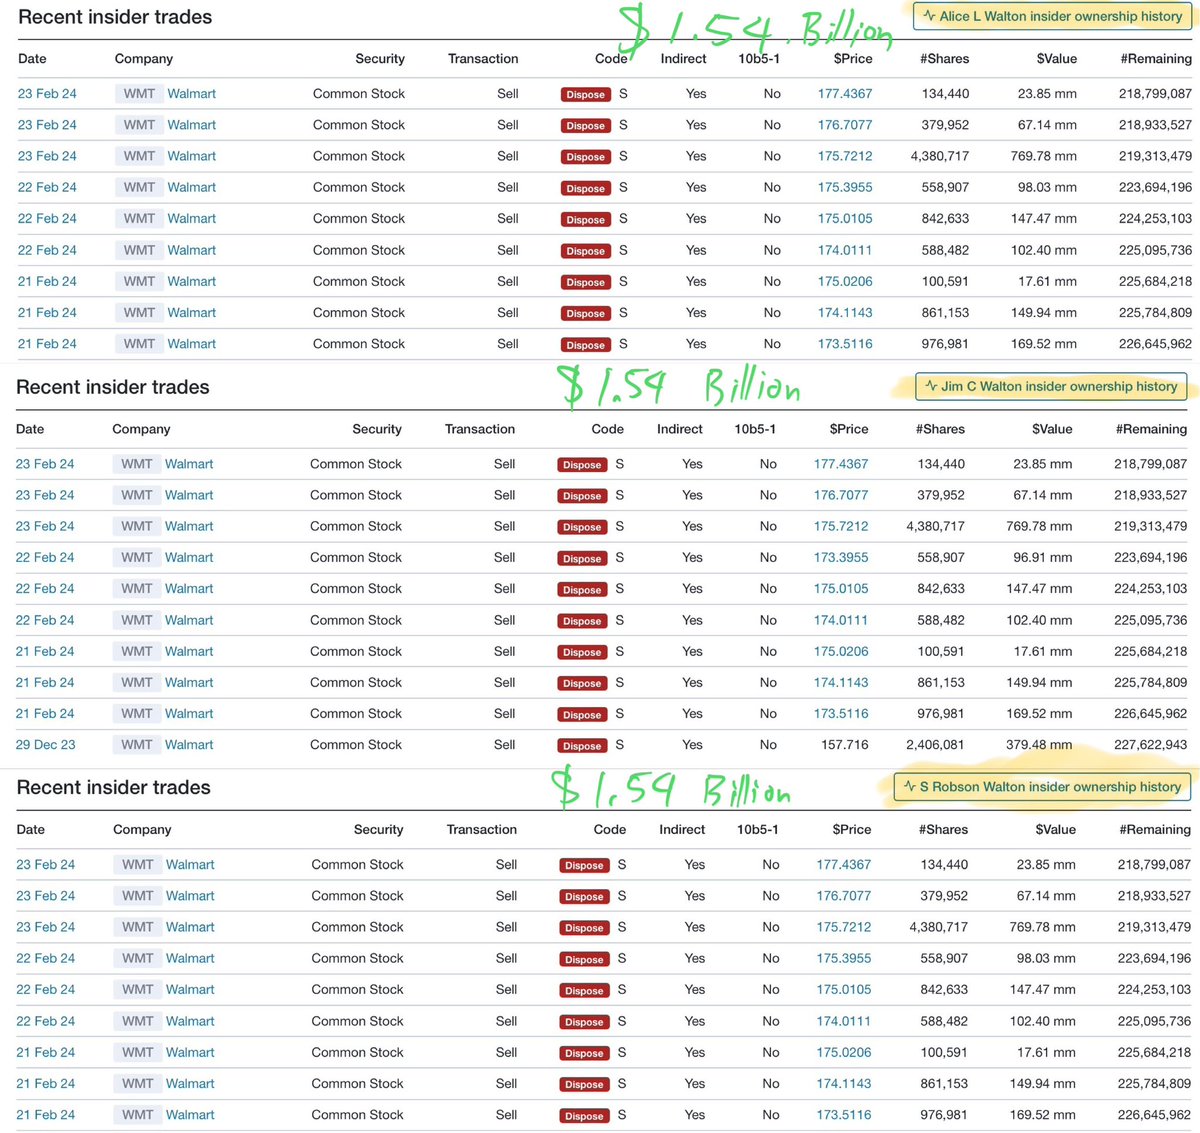Select the 2,406,081 shares value
This screenshot has width=1200, height=1133.
tap(935, 745)
